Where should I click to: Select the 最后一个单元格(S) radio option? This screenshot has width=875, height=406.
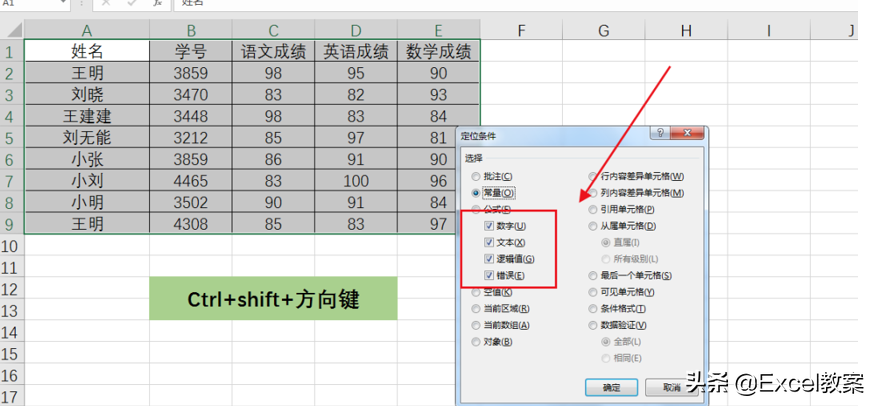(x=630, y=276)
